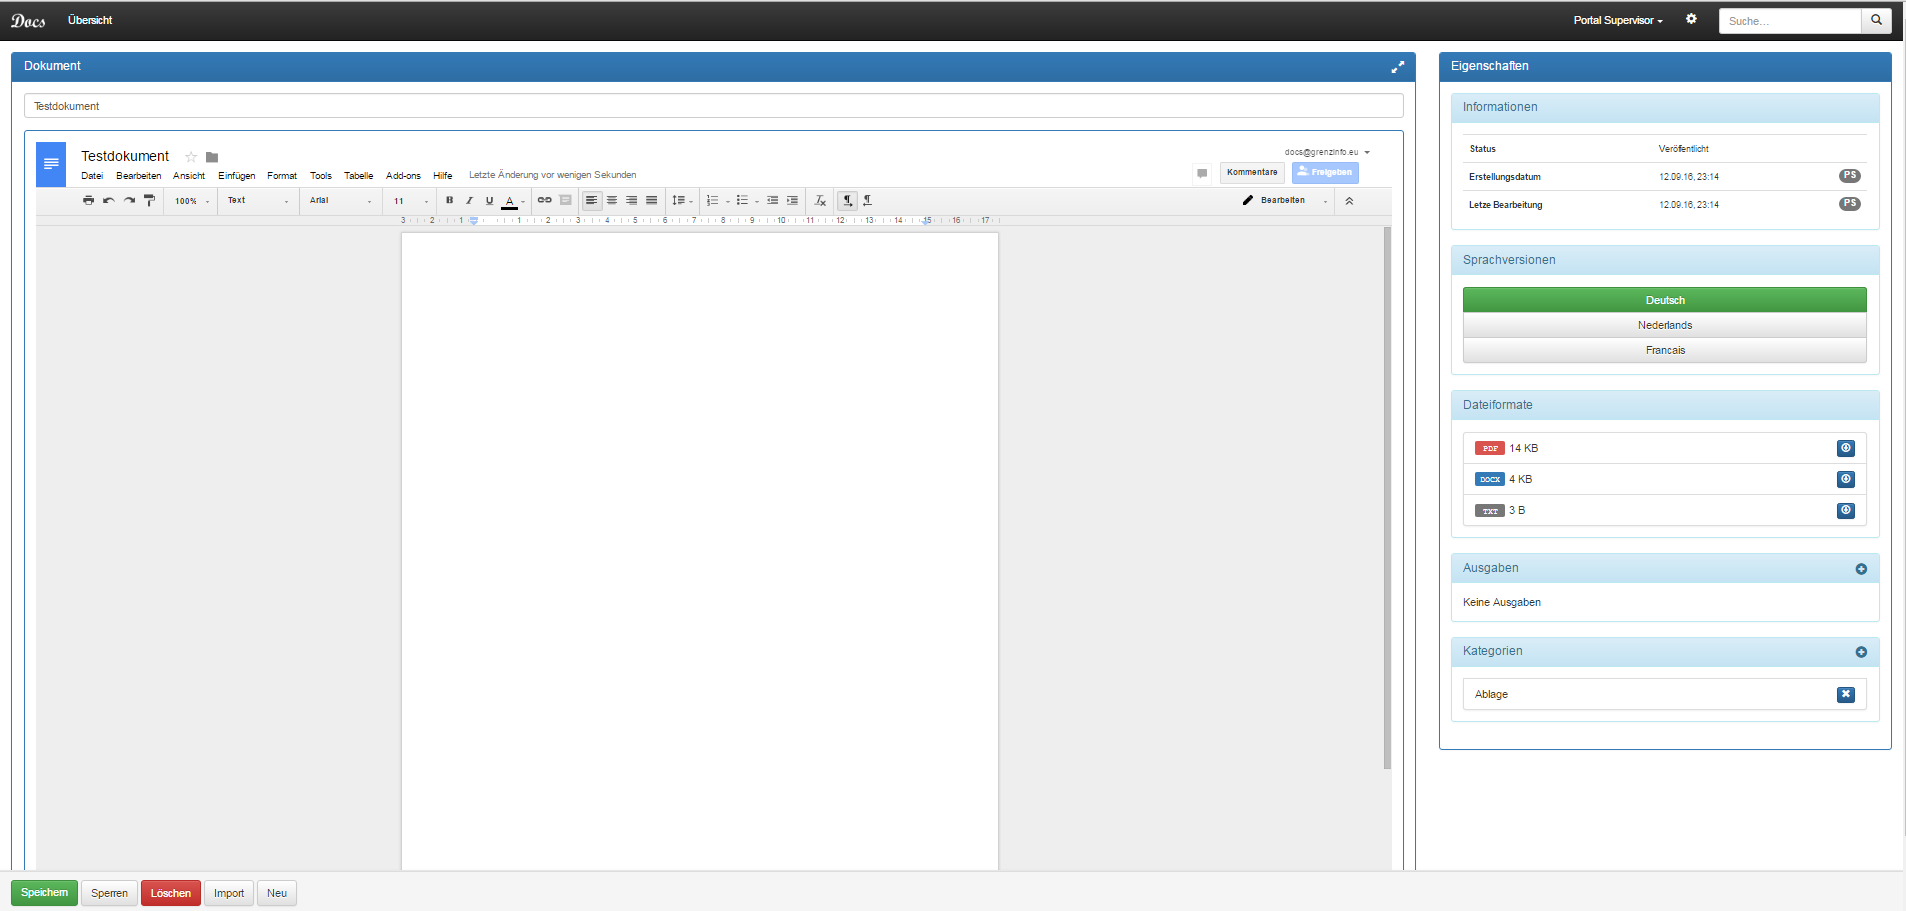Viewport: 1906px width, 911px height.
Task: Toggle italic formatting
Action: tap(469, 201)
